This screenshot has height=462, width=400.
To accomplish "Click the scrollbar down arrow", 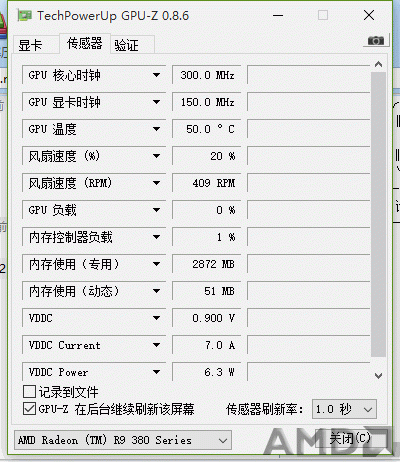I will [x=378, y=376].
